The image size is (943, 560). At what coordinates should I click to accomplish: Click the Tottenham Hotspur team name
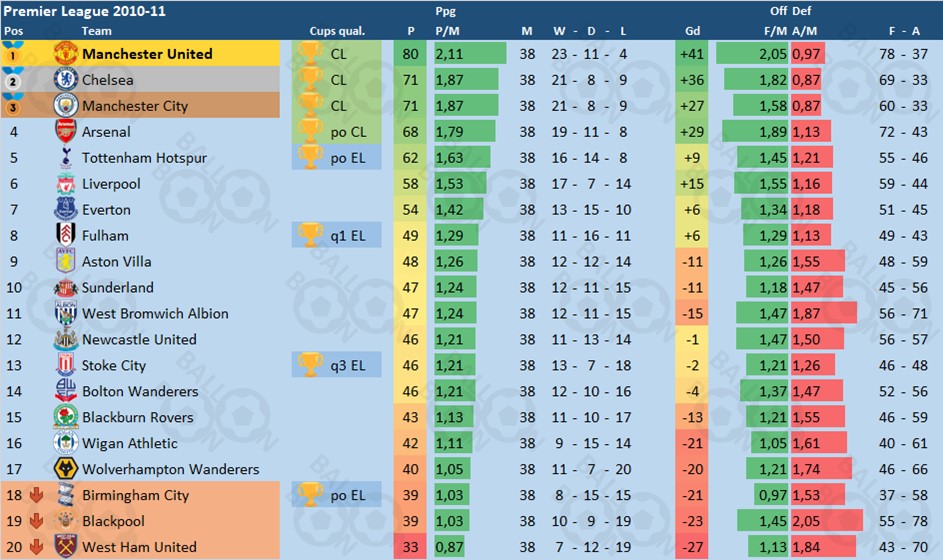pyautogui.click(x=144, y=158)
